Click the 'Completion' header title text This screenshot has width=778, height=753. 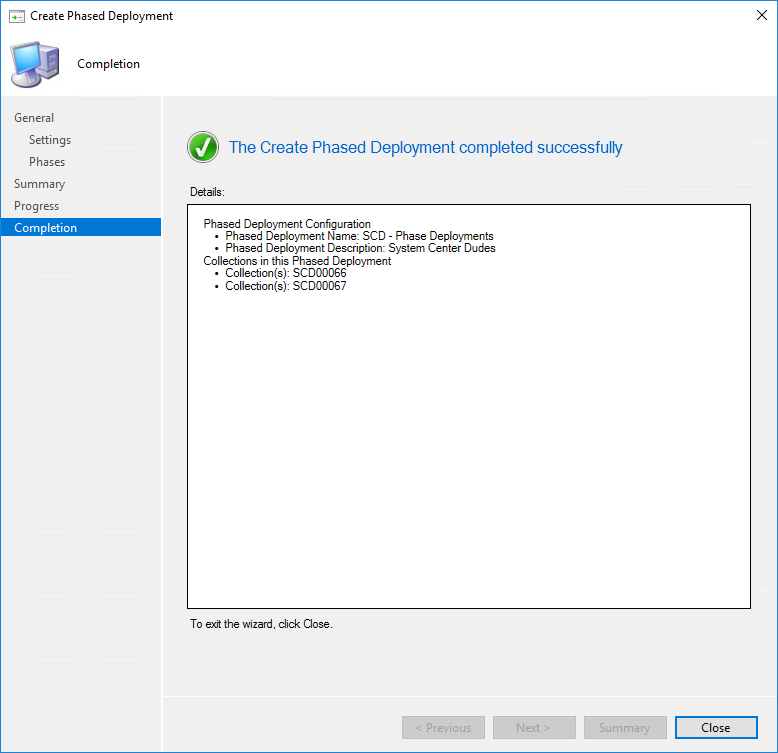point(108,64)
